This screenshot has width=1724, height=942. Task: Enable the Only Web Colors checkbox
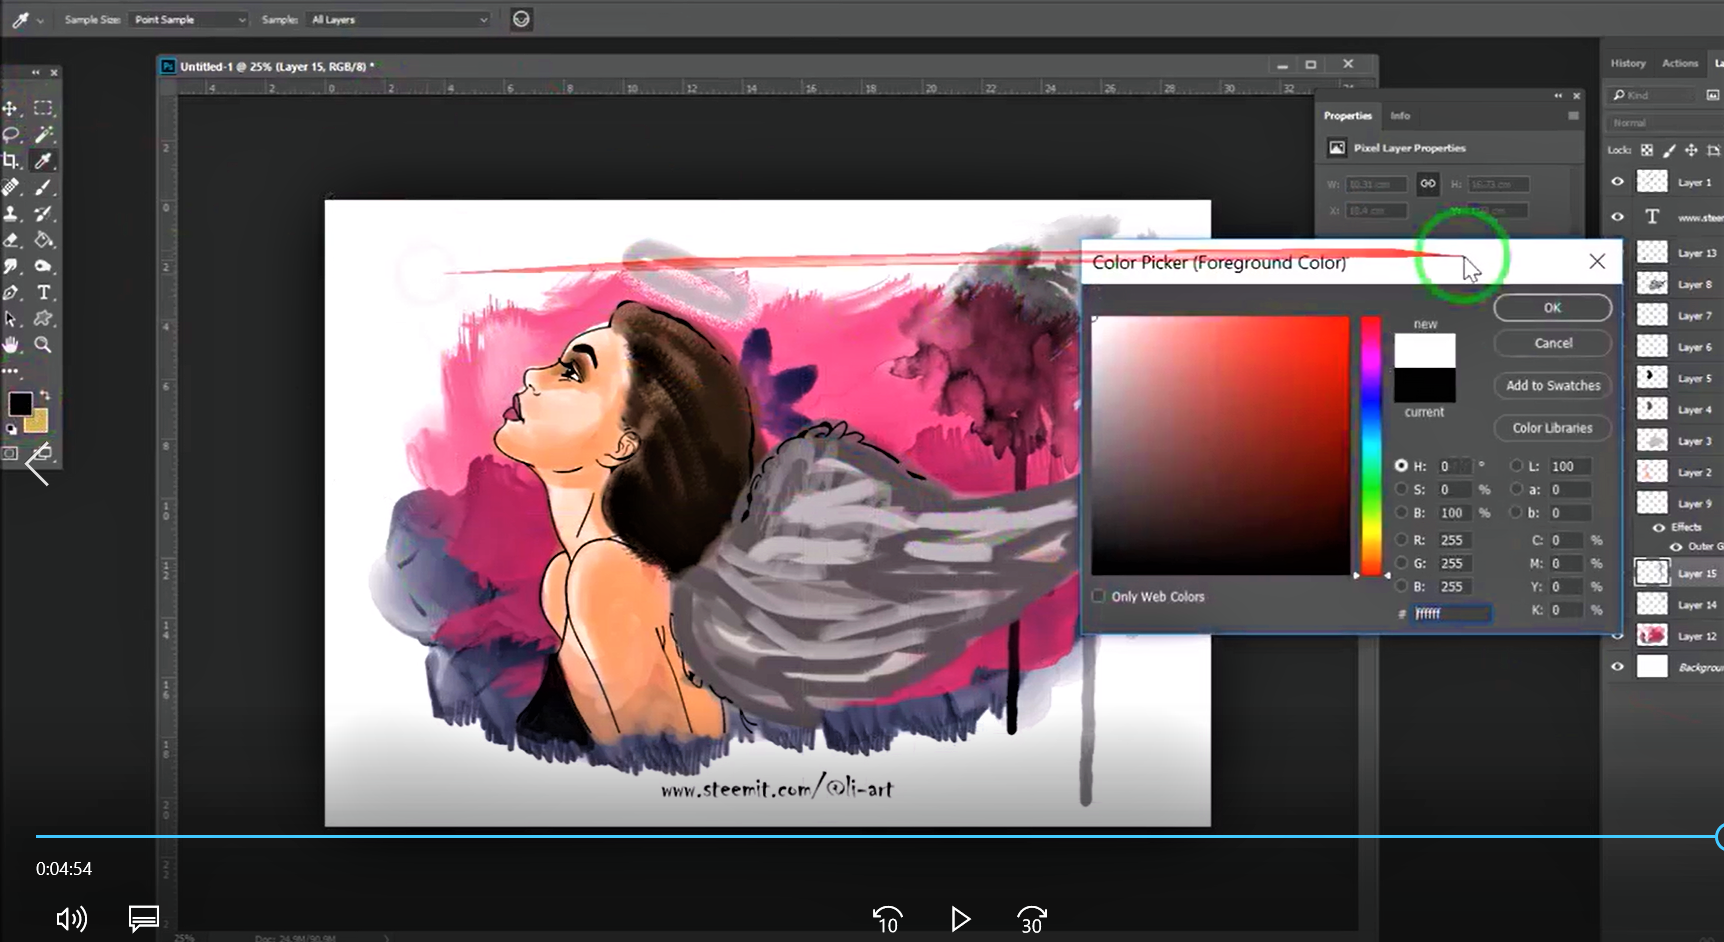tap(1098, 596)
